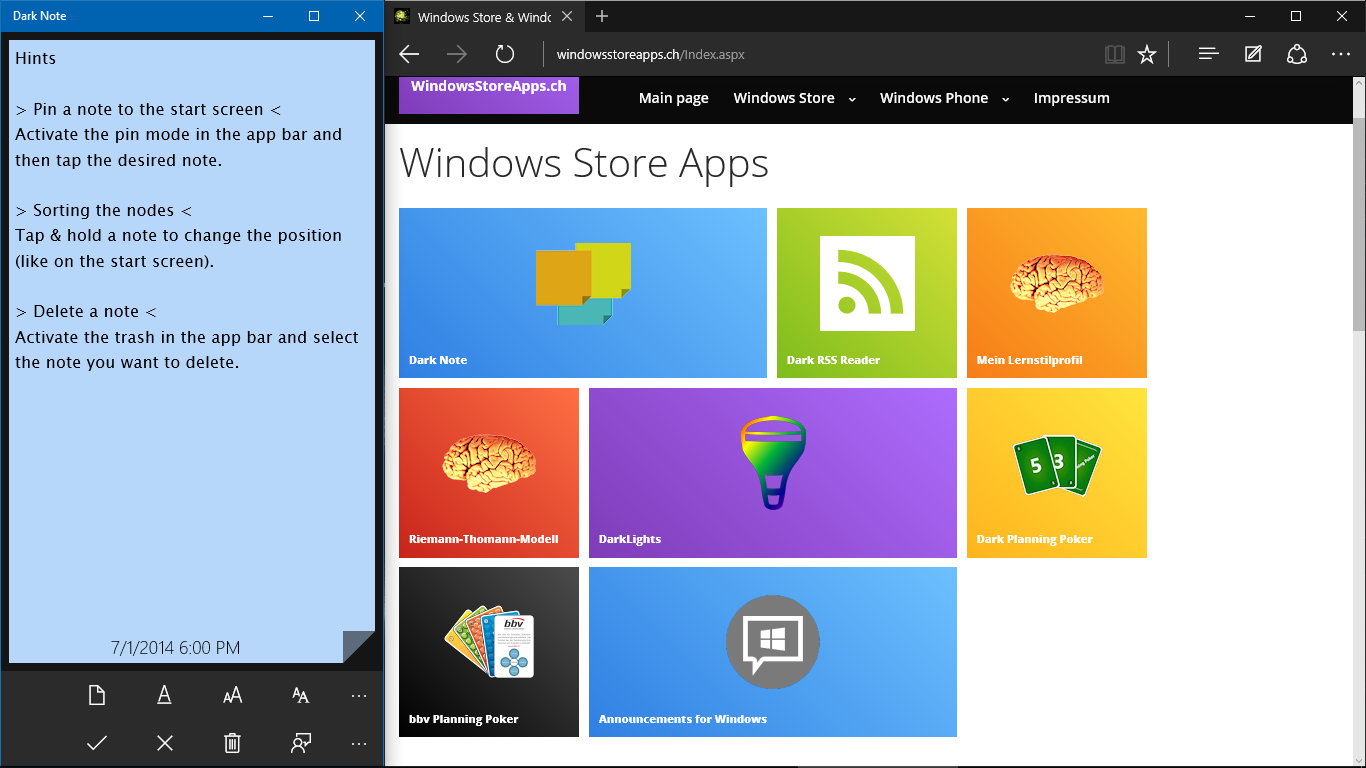Increase note font size with AA icon
The width and height of the screenshot is (1366, 768).
(x=232, y=695)
